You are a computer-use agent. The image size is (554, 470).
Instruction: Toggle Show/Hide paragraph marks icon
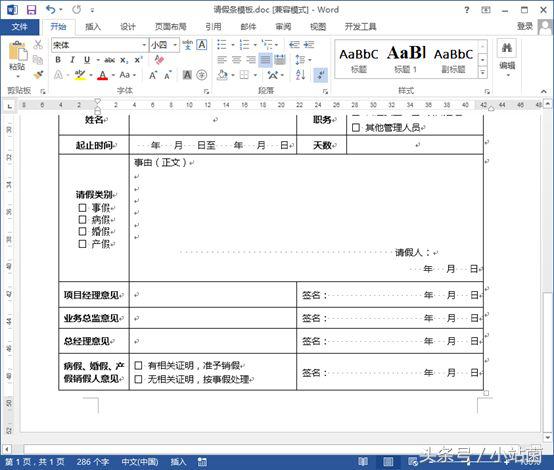click(x=321, y=75)
